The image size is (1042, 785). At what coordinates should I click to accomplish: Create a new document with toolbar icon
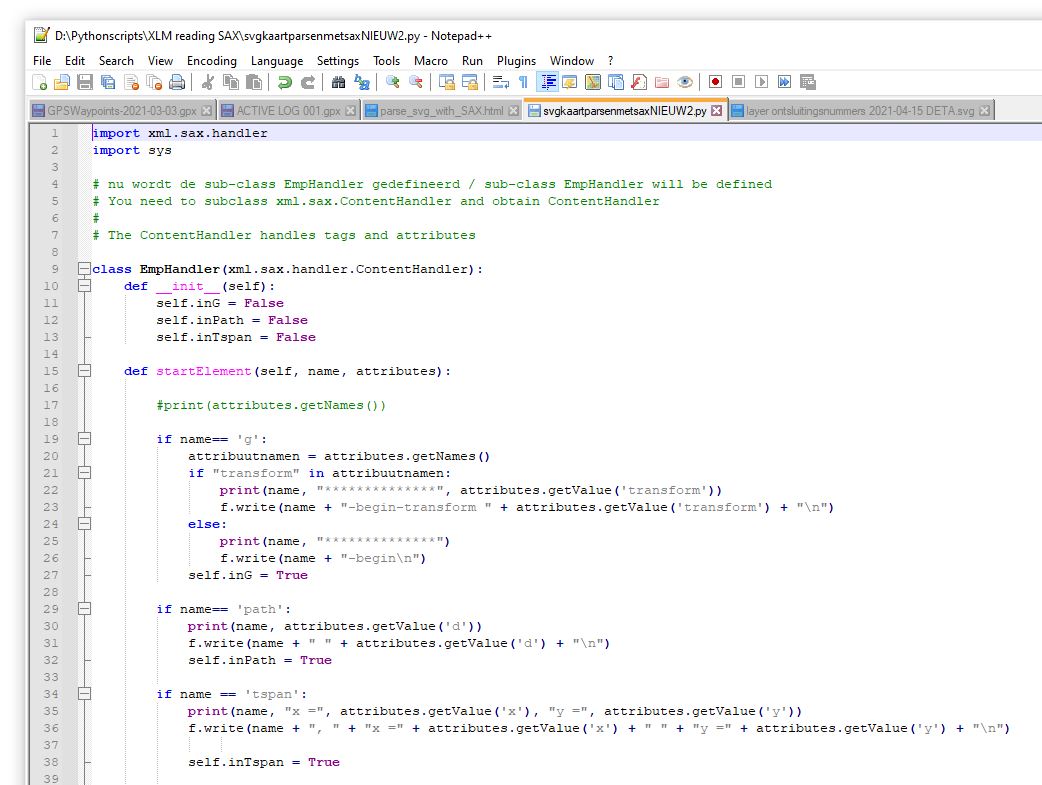pyautogui.click(x=40, y=82)
